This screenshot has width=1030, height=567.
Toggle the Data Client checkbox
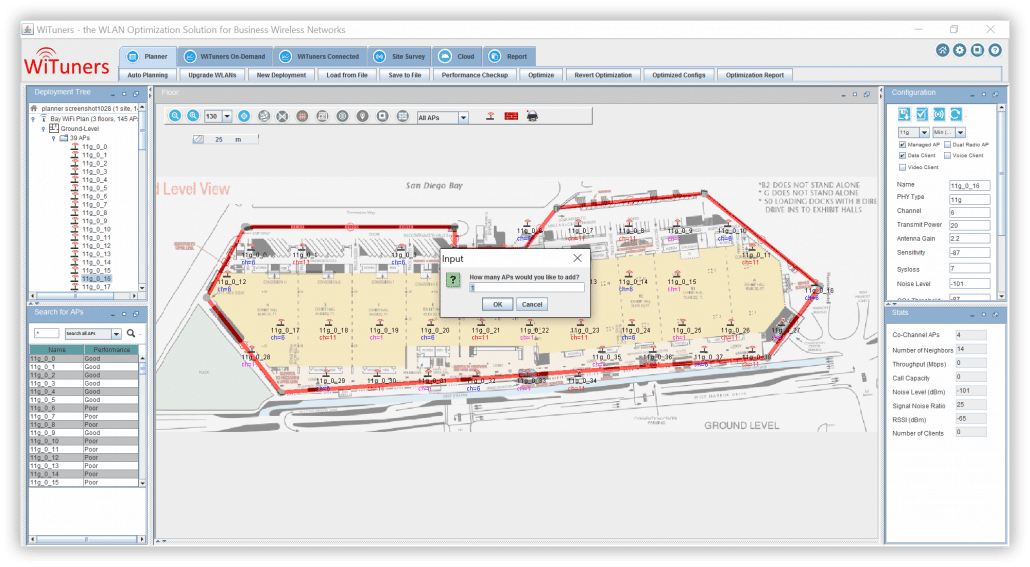point(902,156)
